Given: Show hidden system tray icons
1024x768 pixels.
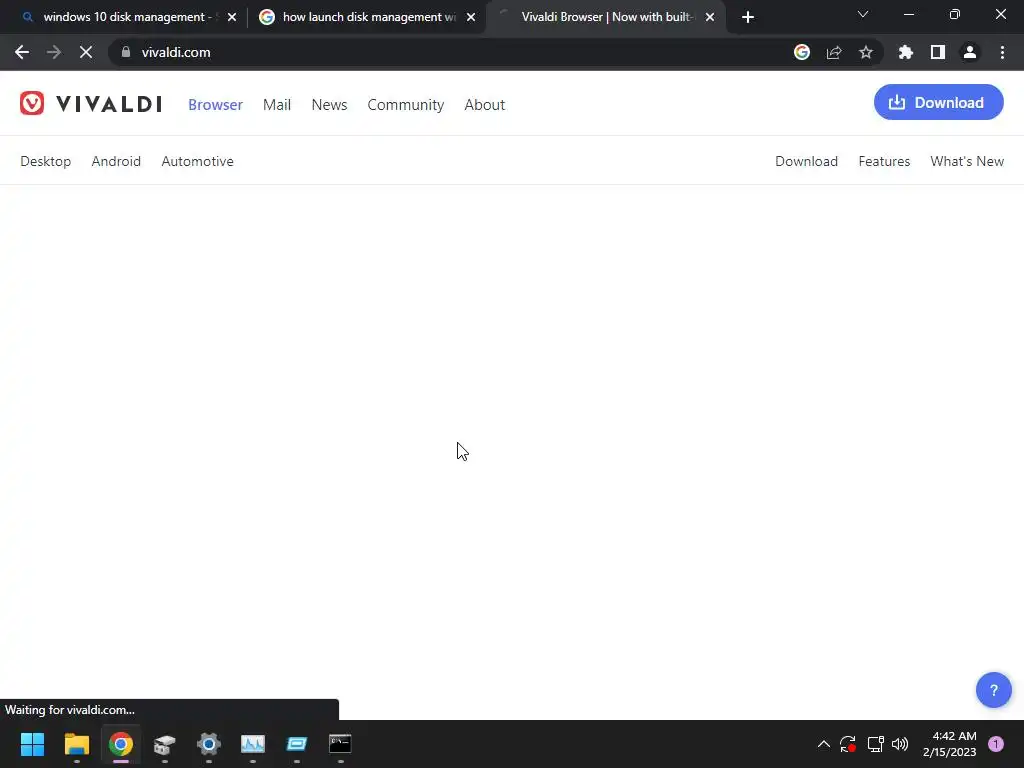Looking at the screenshot, I should point(824,744).
